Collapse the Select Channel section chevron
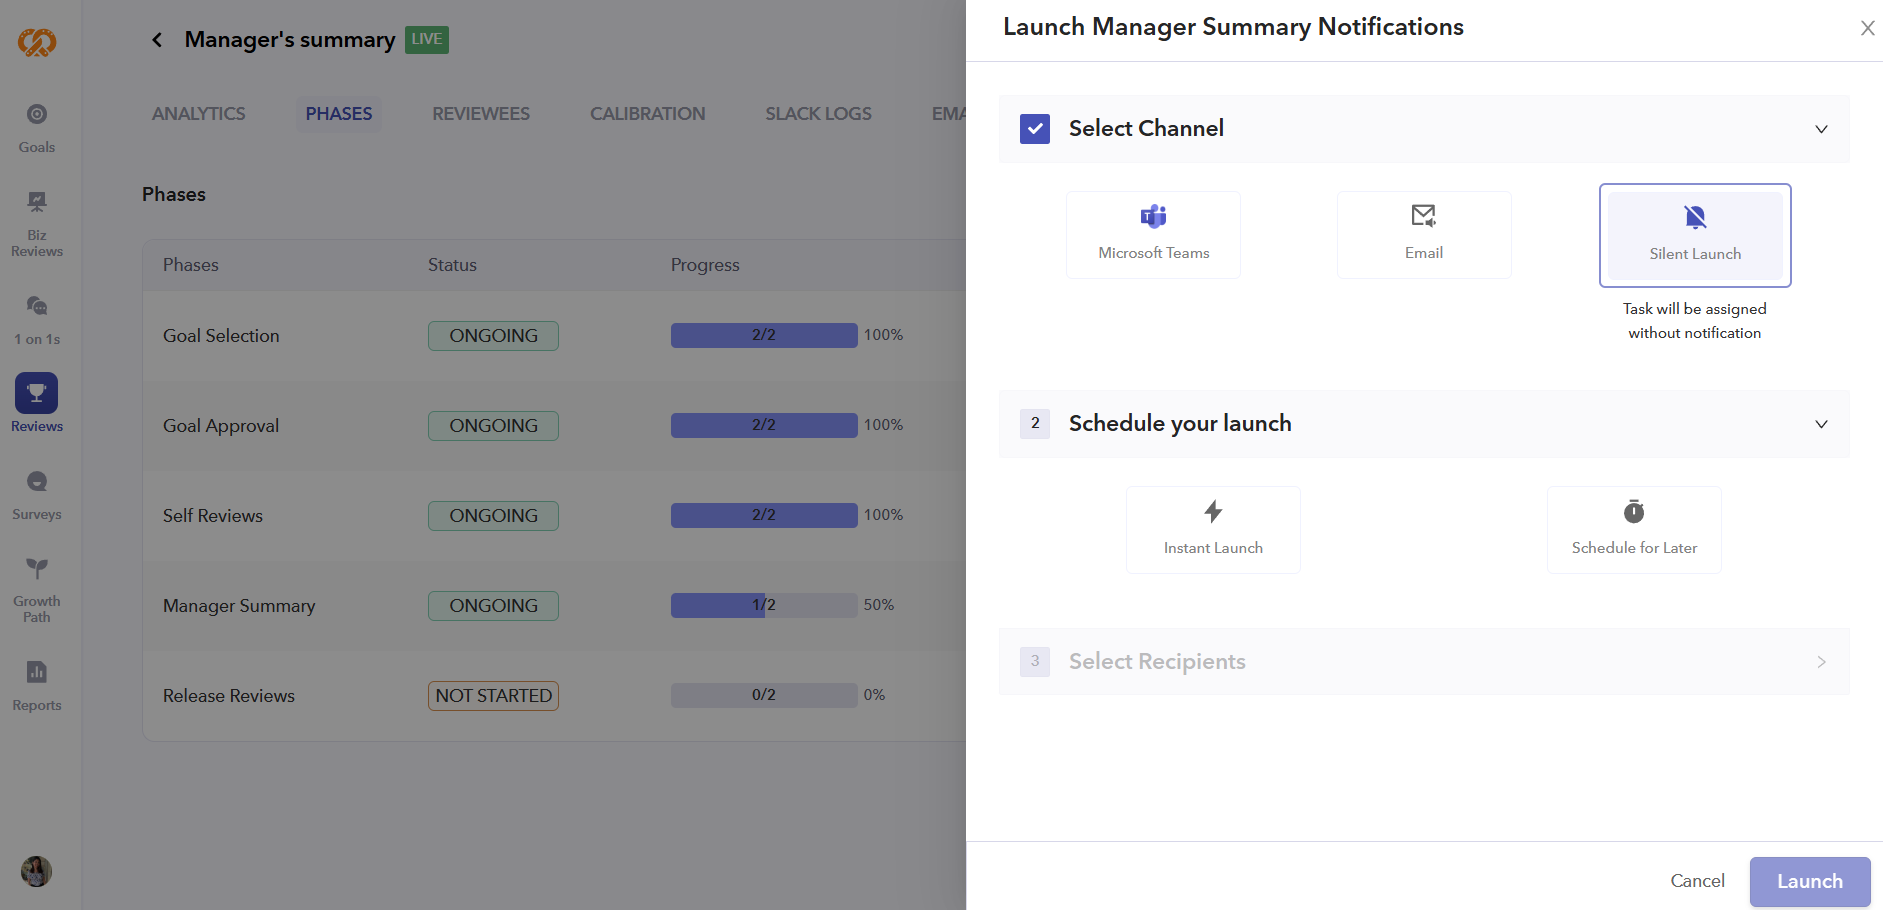This screenshot has height=910, width=1883. tap(1821, 129)
